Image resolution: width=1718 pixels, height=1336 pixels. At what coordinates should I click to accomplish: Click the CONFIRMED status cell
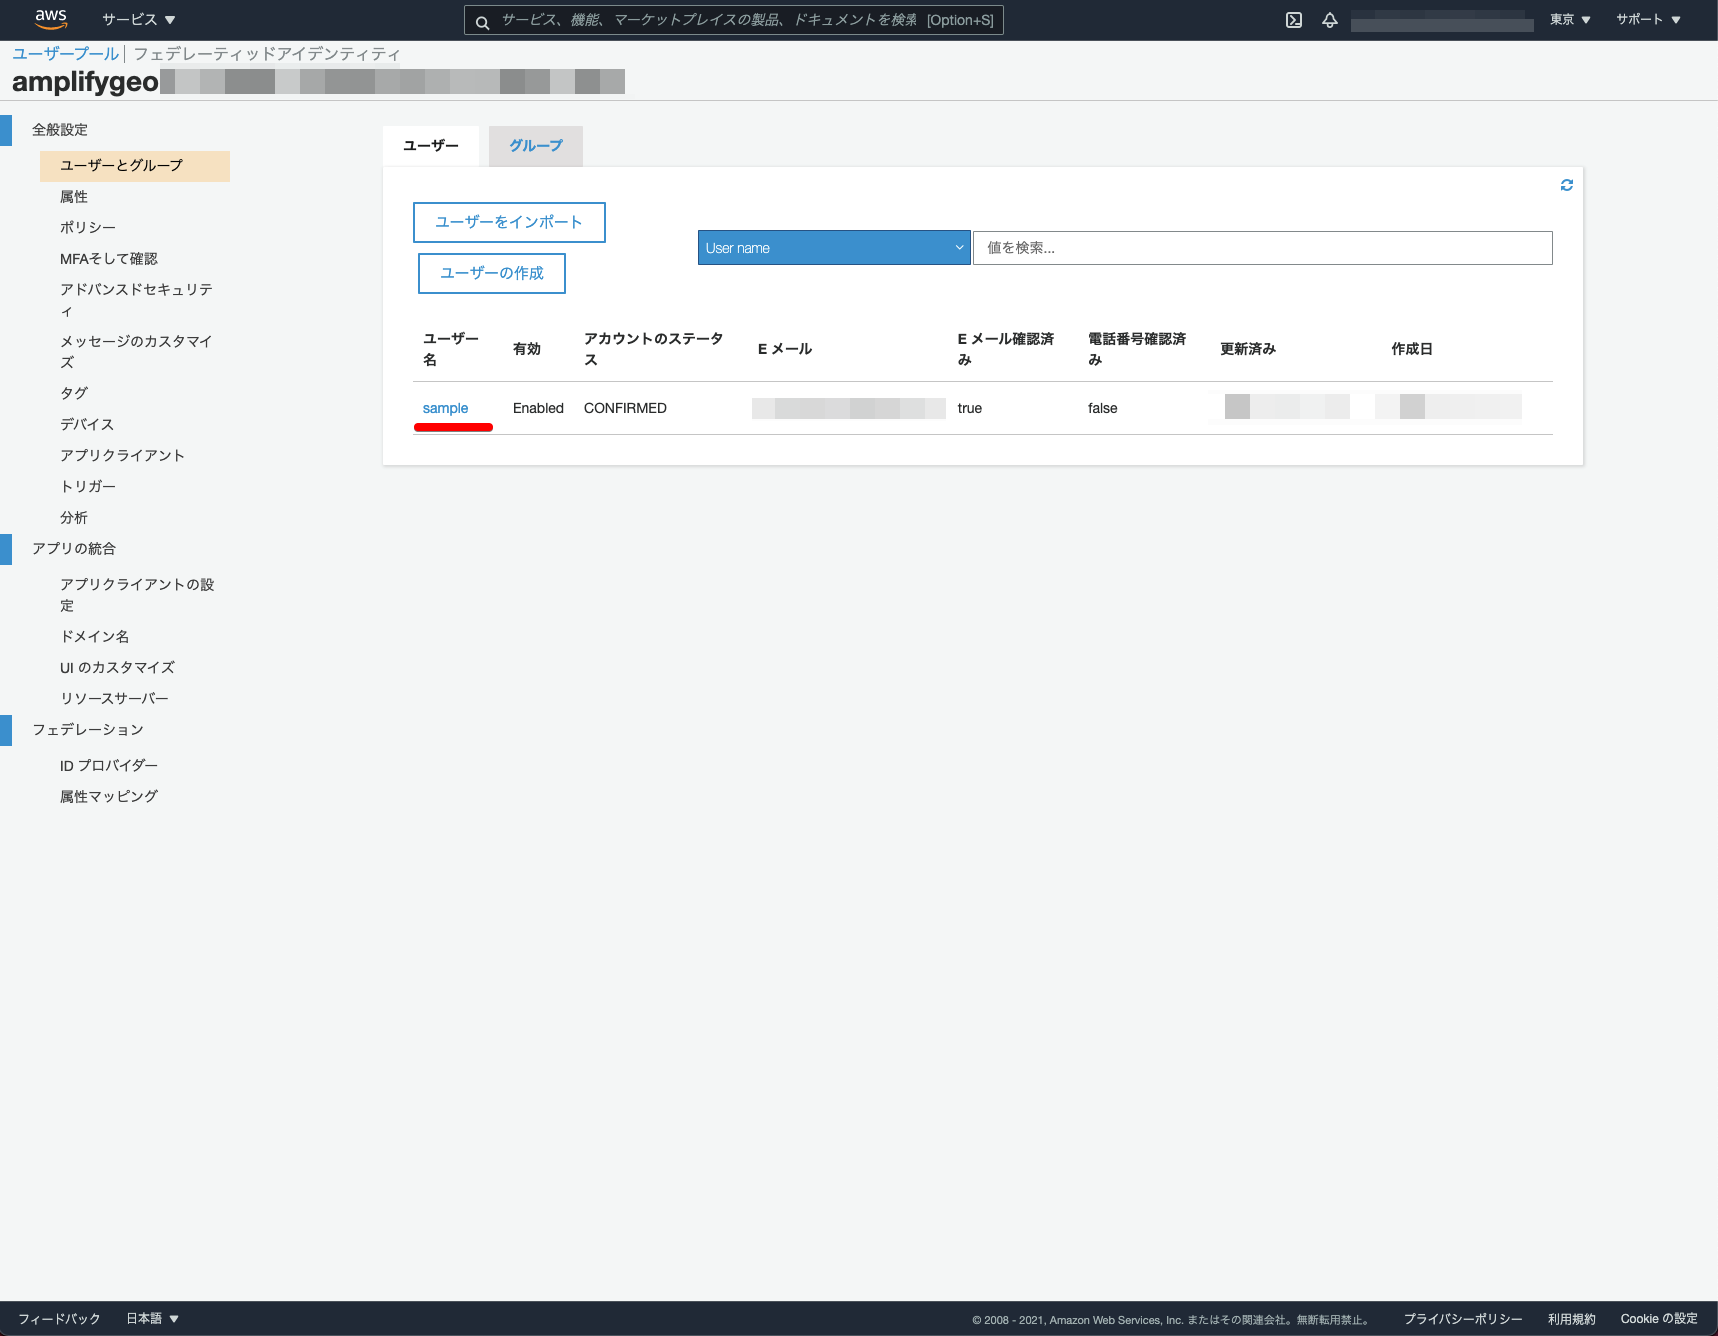click(625, 408)
